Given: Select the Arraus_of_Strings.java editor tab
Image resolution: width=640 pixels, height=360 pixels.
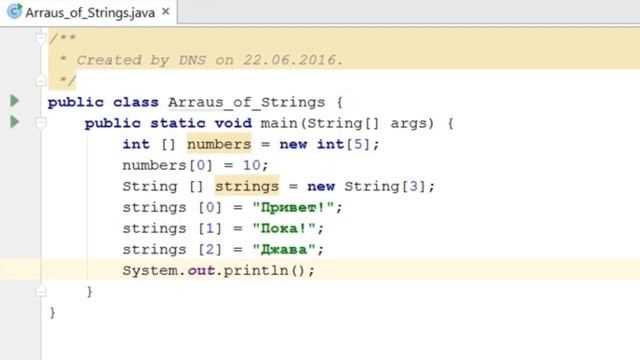Looking at the screenshot, I should tap(89, 12).
